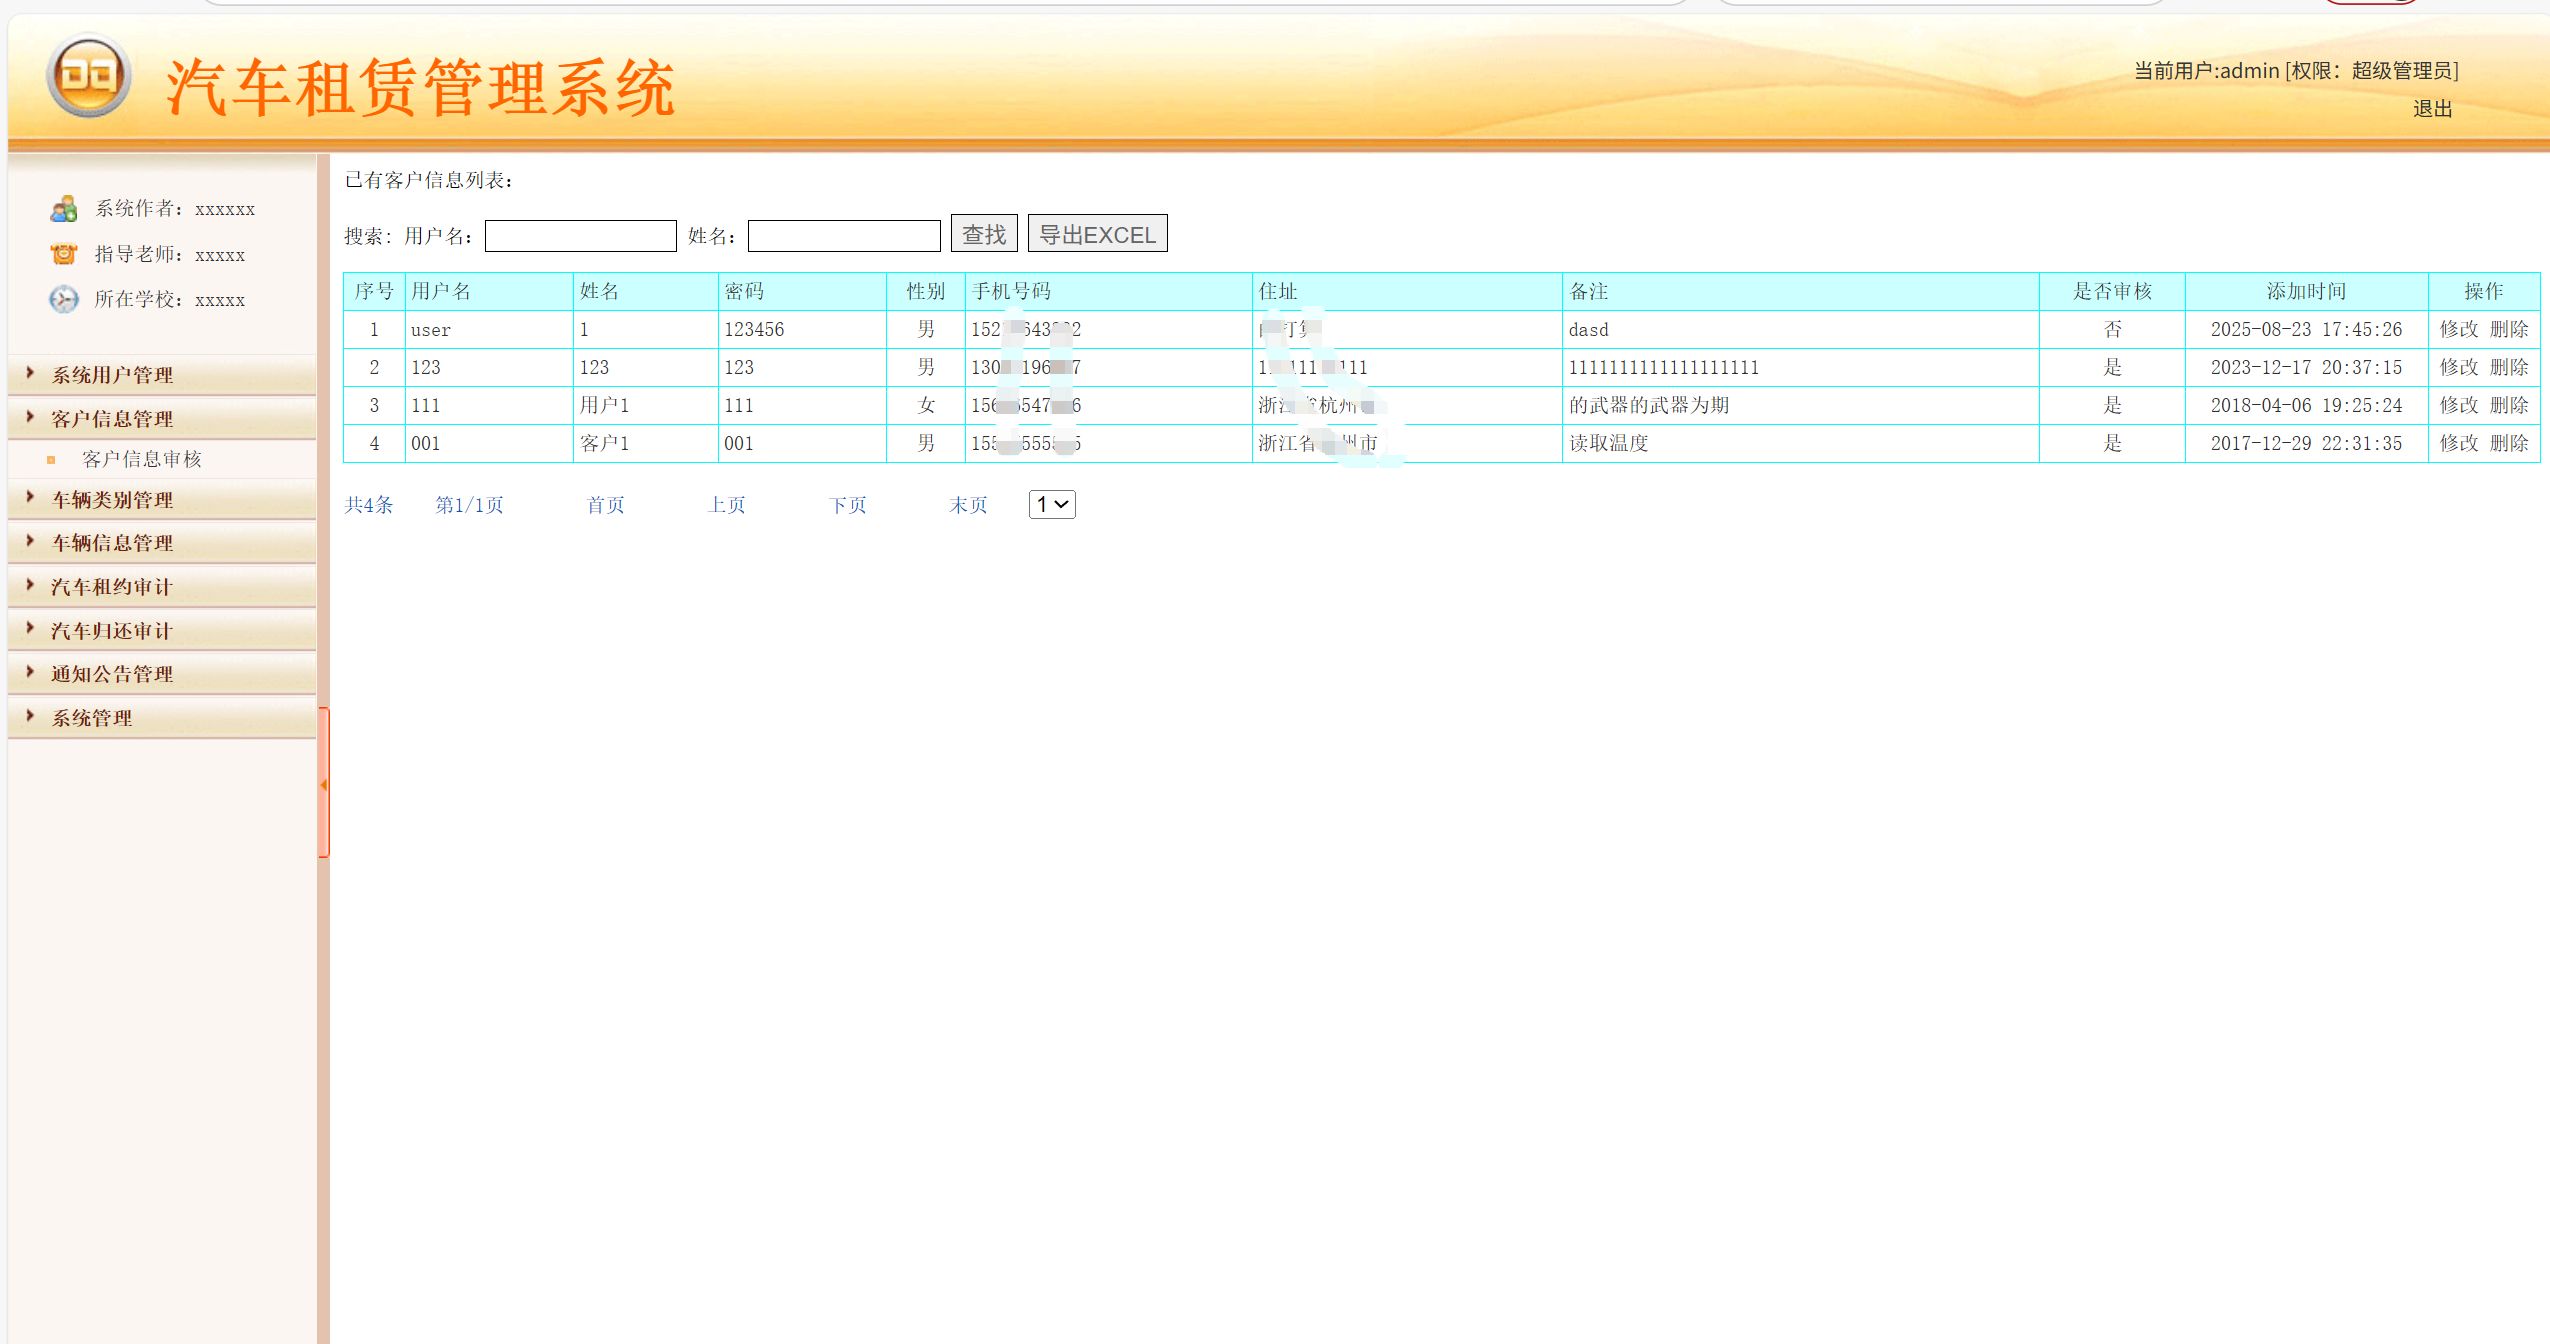The image size is (2550, 1344).
Task: Click 第1/1页 page indicator
Action: point(469,505)
